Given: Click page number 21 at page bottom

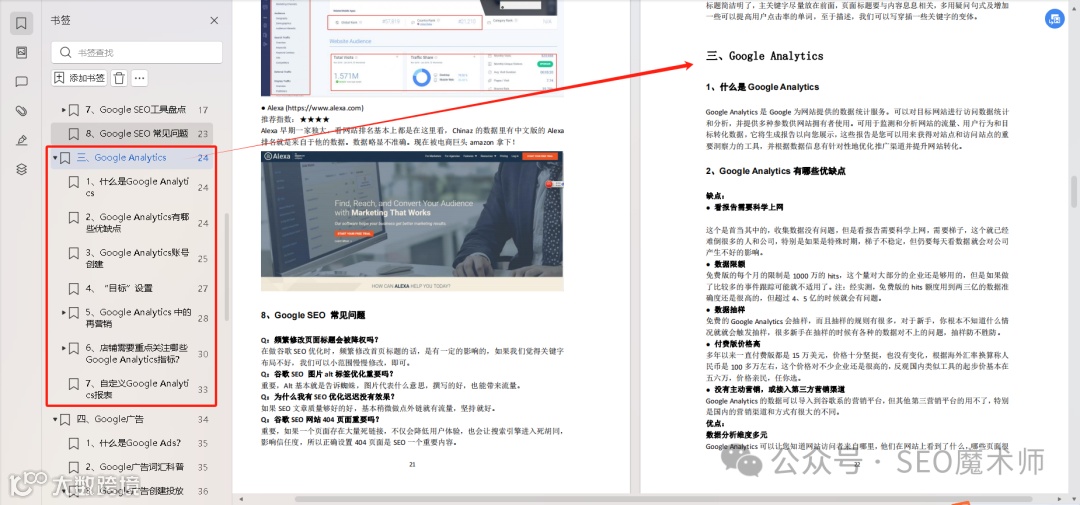Looking at the screenshot, I should click(x=412, y=465).
